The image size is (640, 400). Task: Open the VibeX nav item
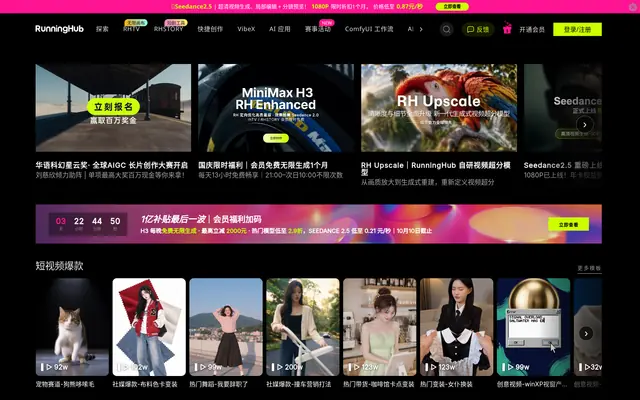tap(246, 29)
